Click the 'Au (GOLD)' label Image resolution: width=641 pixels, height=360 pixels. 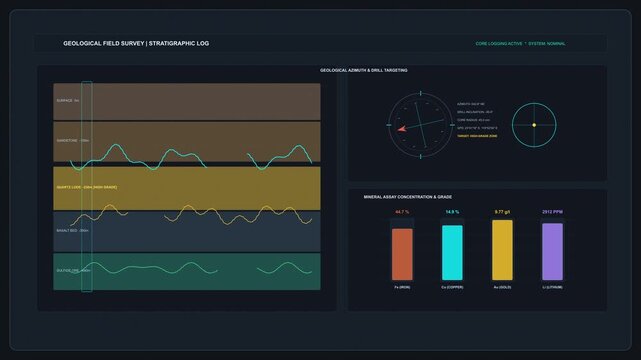tap(502, 287)
